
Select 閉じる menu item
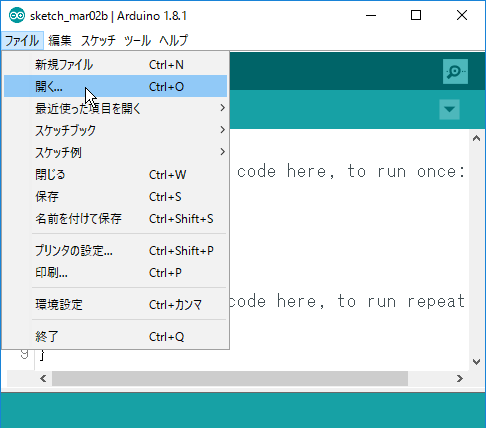click(115, 174)
